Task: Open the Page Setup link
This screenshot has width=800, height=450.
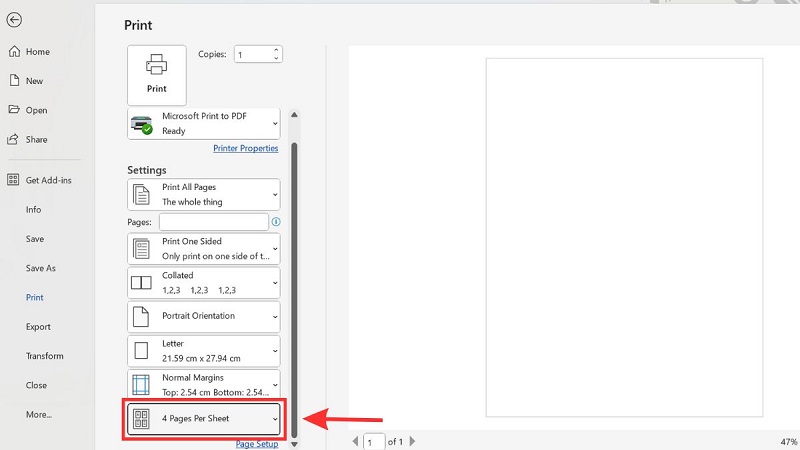Action: point(257,444)
